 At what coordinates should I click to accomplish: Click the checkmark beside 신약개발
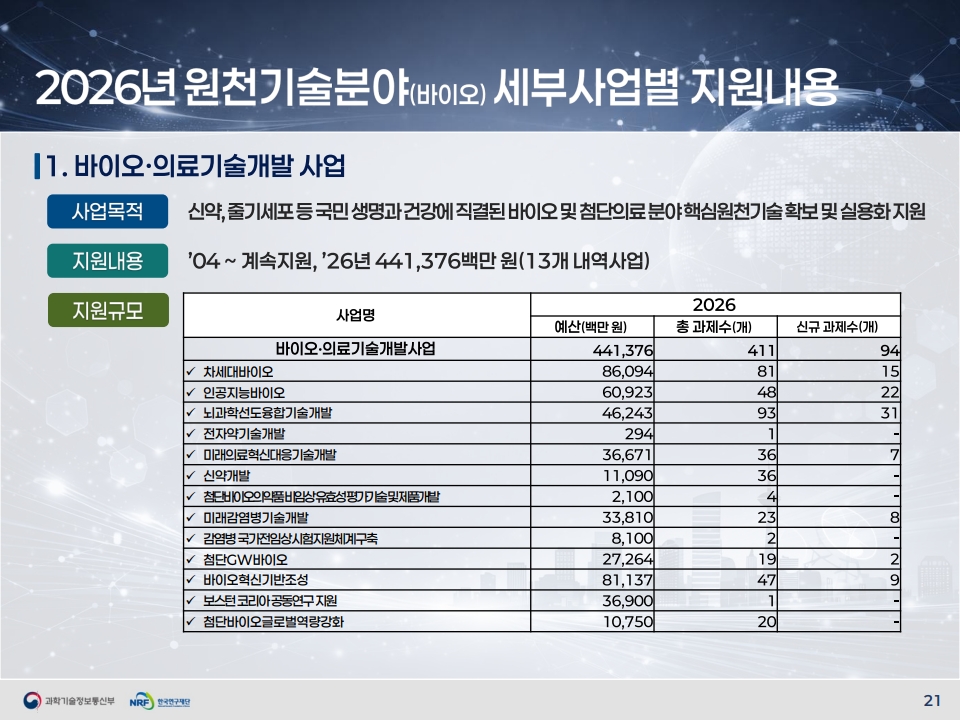pos(191,475)
